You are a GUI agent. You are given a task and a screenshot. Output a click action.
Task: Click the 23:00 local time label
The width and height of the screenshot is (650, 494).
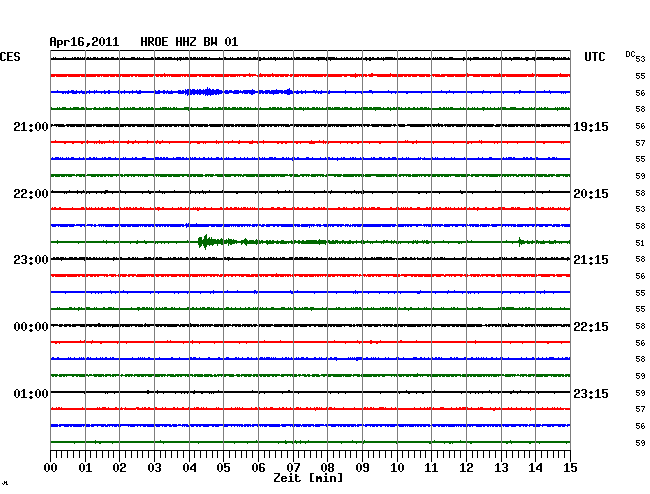click(x=31, y=260)
